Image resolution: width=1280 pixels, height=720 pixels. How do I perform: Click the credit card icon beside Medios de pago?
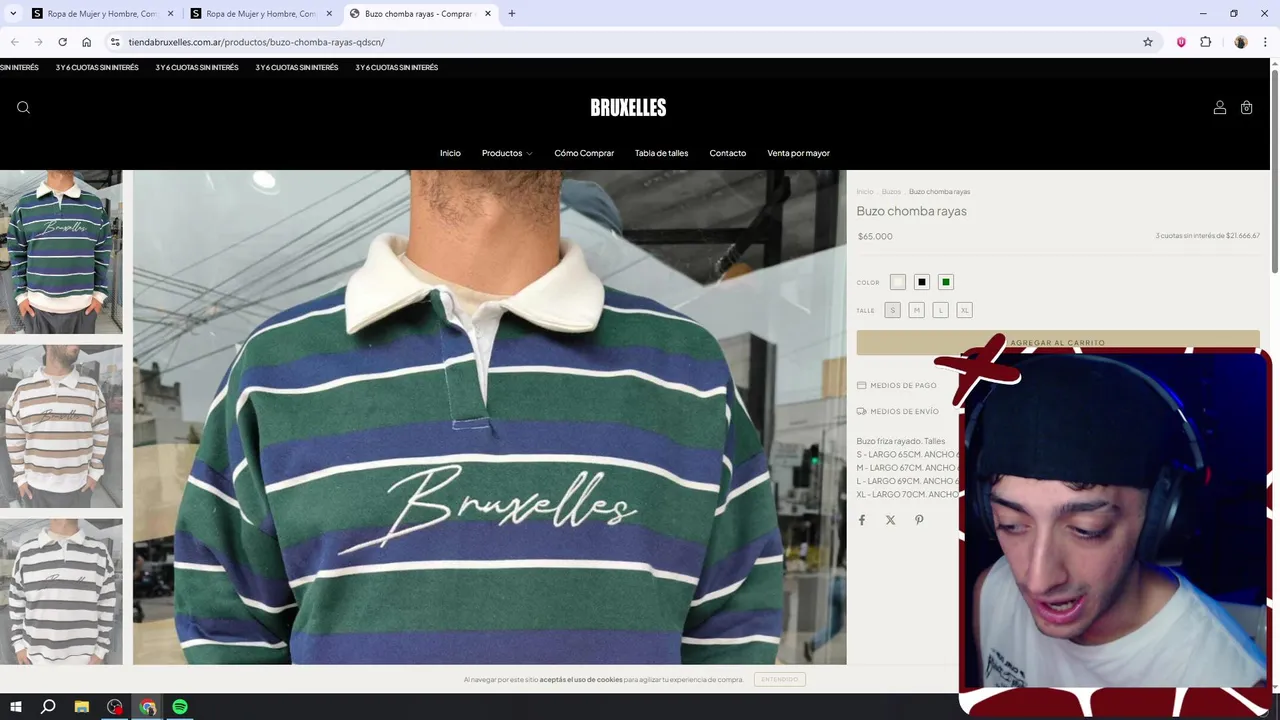pyautogui.click(x=861, y=385)
